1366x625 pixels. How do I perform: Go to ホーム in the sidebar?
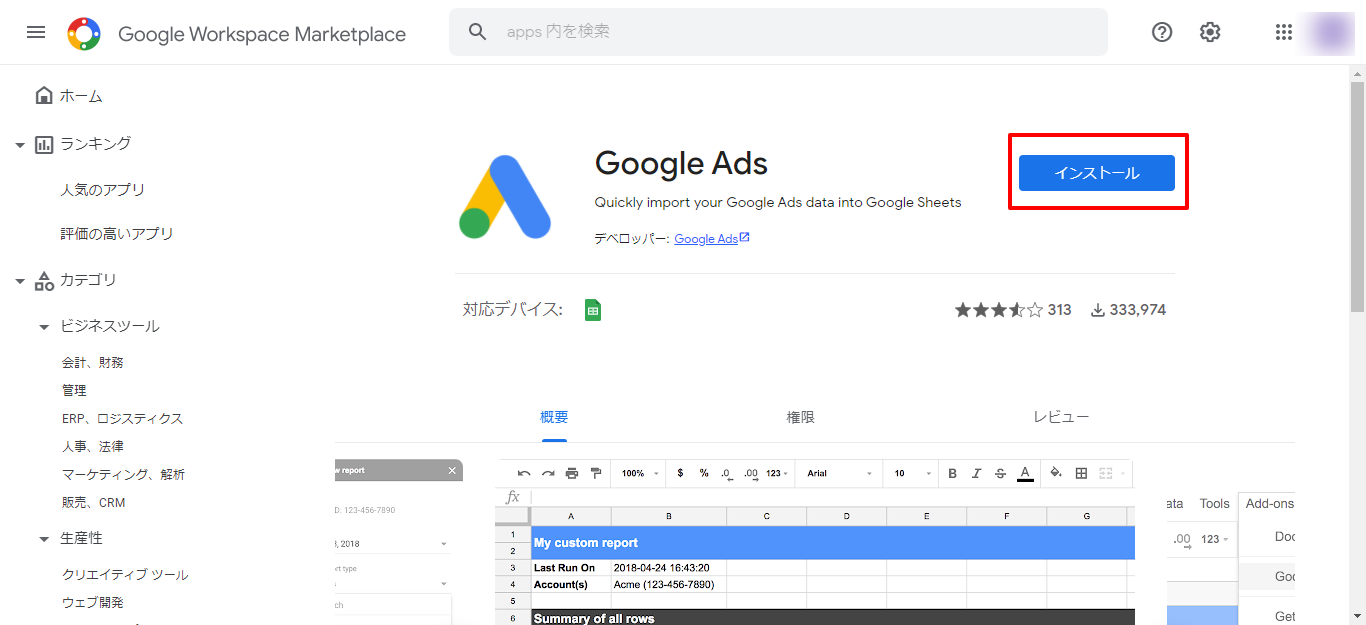(x=81, y=96)
